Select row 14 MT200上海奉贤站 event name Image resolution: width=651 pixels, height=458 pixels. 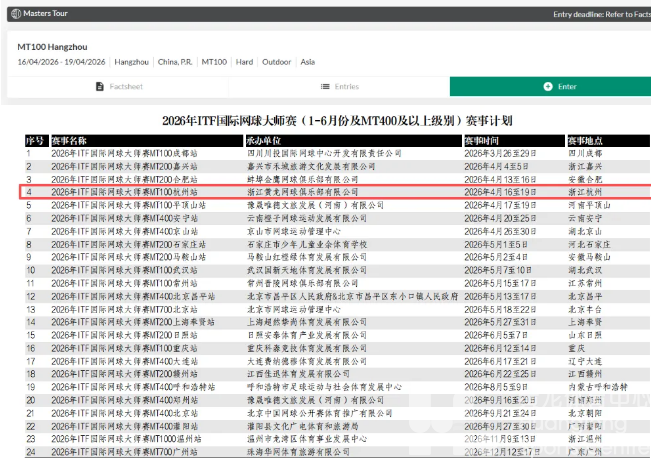[133, 322]
